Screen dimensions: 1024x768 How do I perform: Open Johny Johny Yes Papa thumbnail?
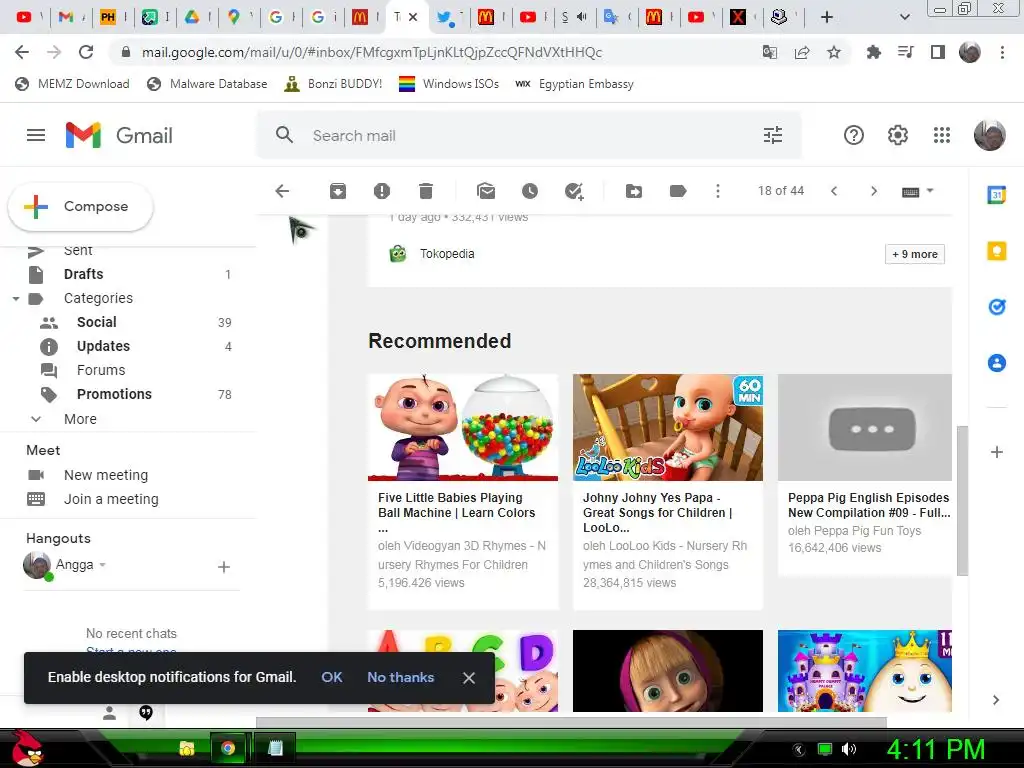point(667,427)
